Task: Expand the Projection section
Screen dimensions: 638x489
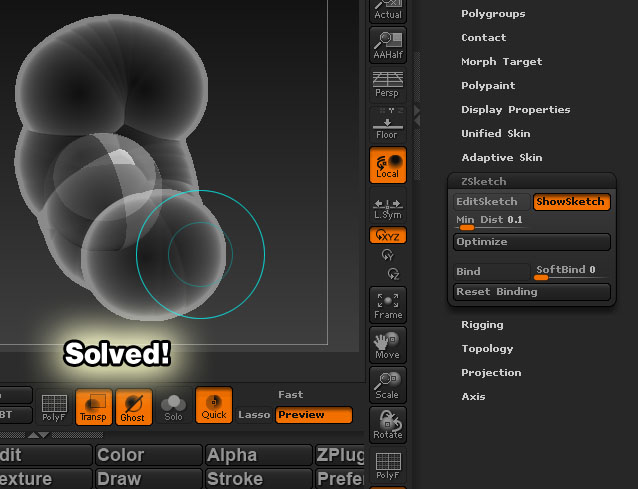Action: (491, 373)
